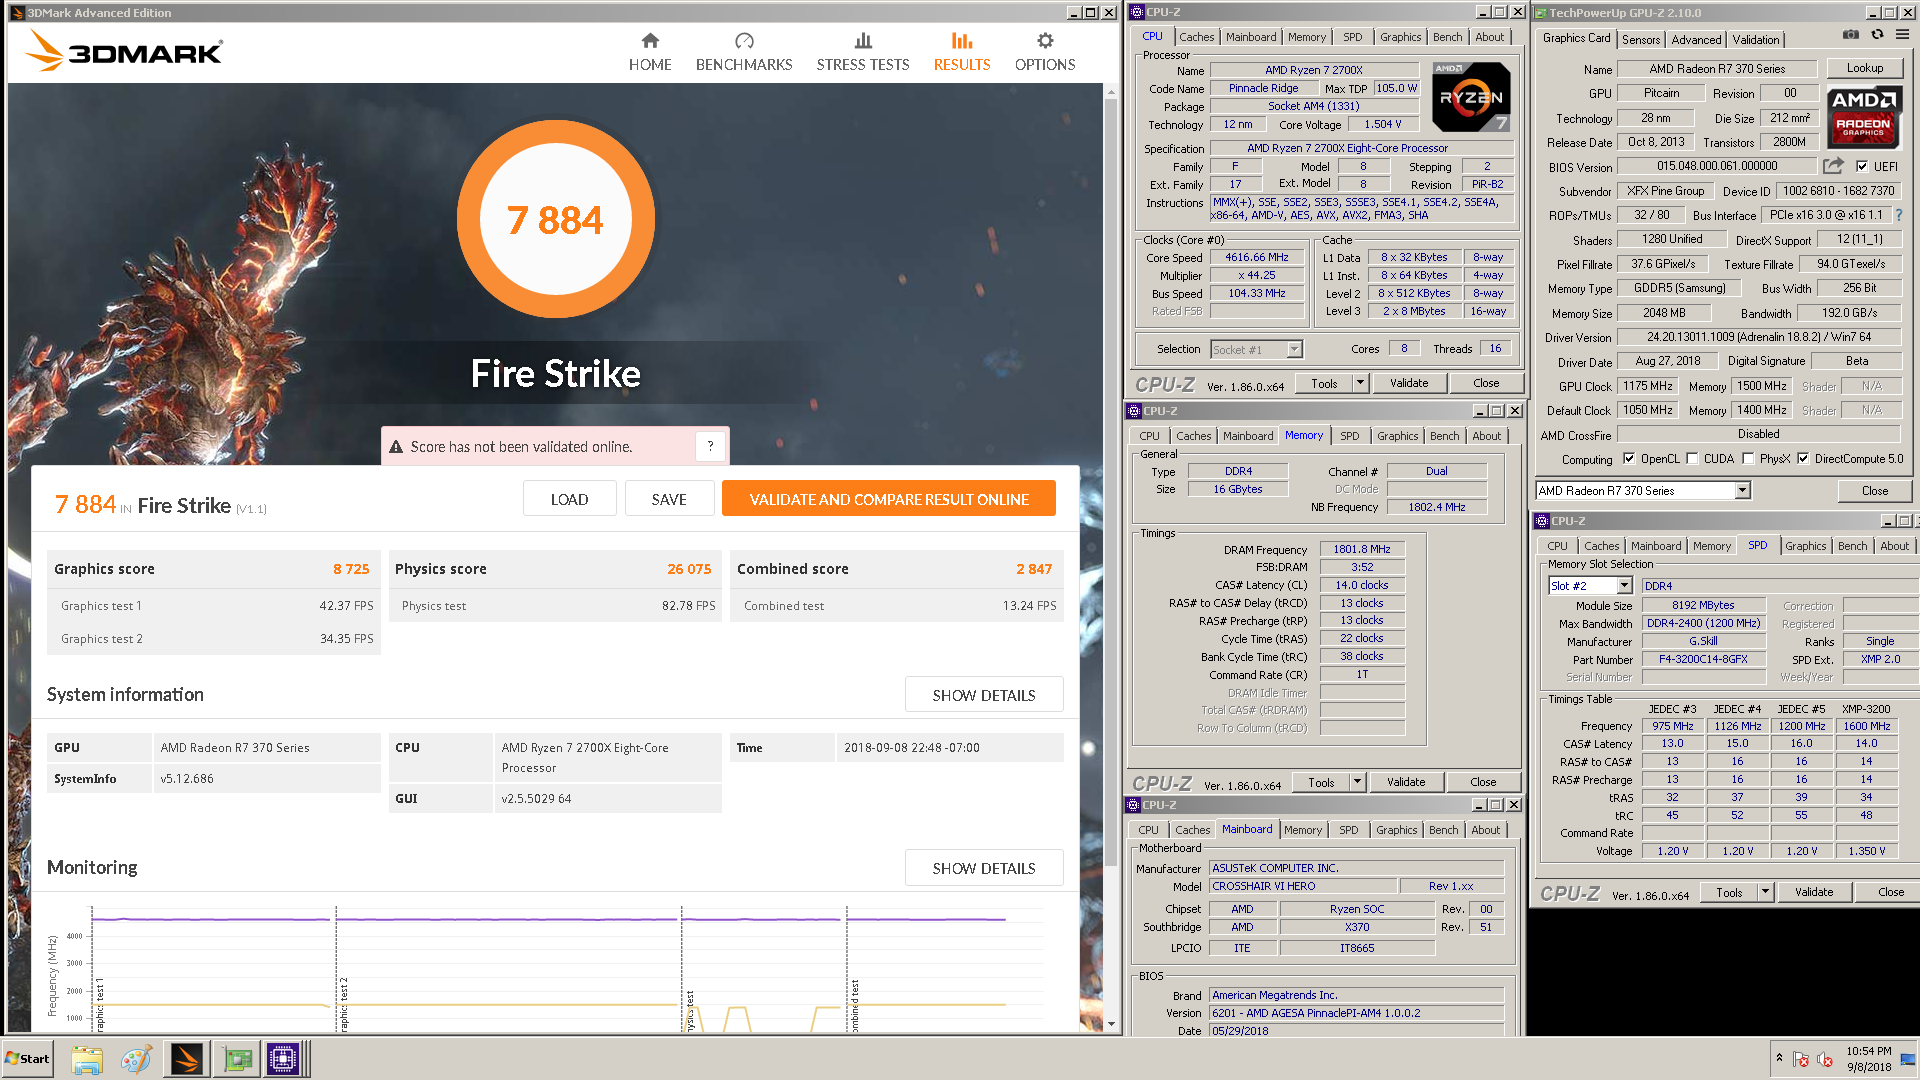Click the part number F4-3200C14-8GFX
This screenshot has width=1920, height=1080.
point(1703,659)
